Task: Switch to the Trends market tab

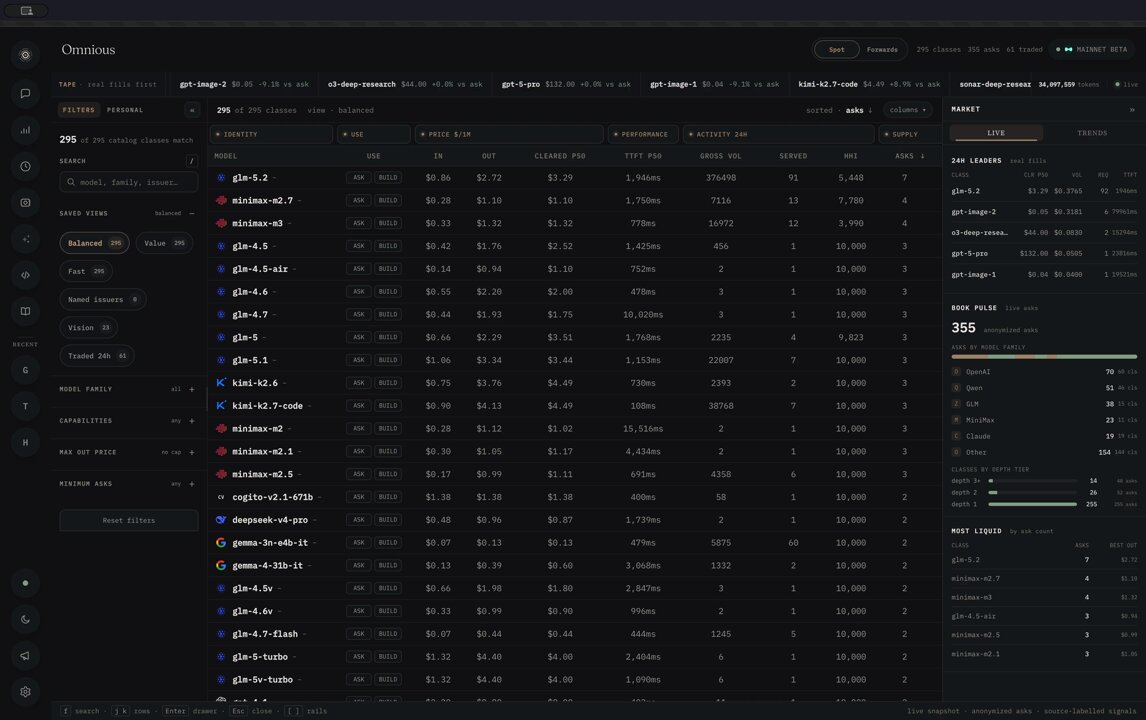Action: pyautogui.click(x=1092, y=133)
